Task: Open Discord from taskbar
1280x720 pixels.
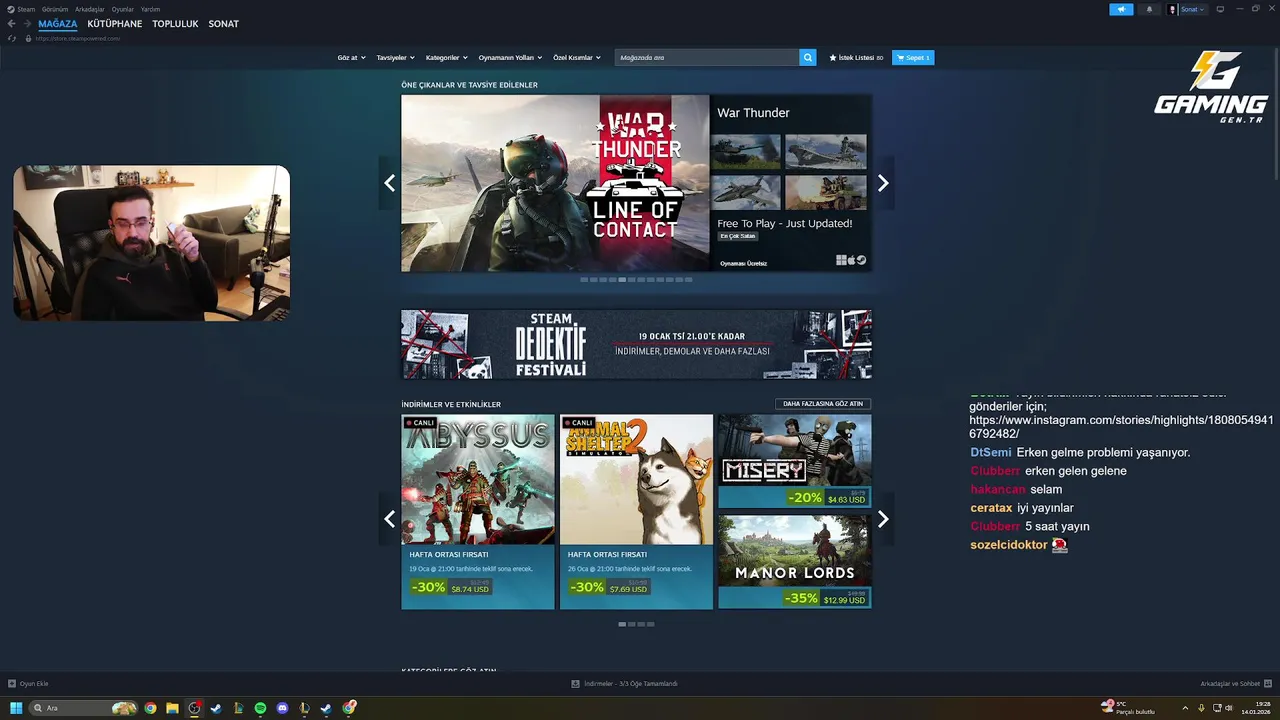Action: tap(282, 708)
